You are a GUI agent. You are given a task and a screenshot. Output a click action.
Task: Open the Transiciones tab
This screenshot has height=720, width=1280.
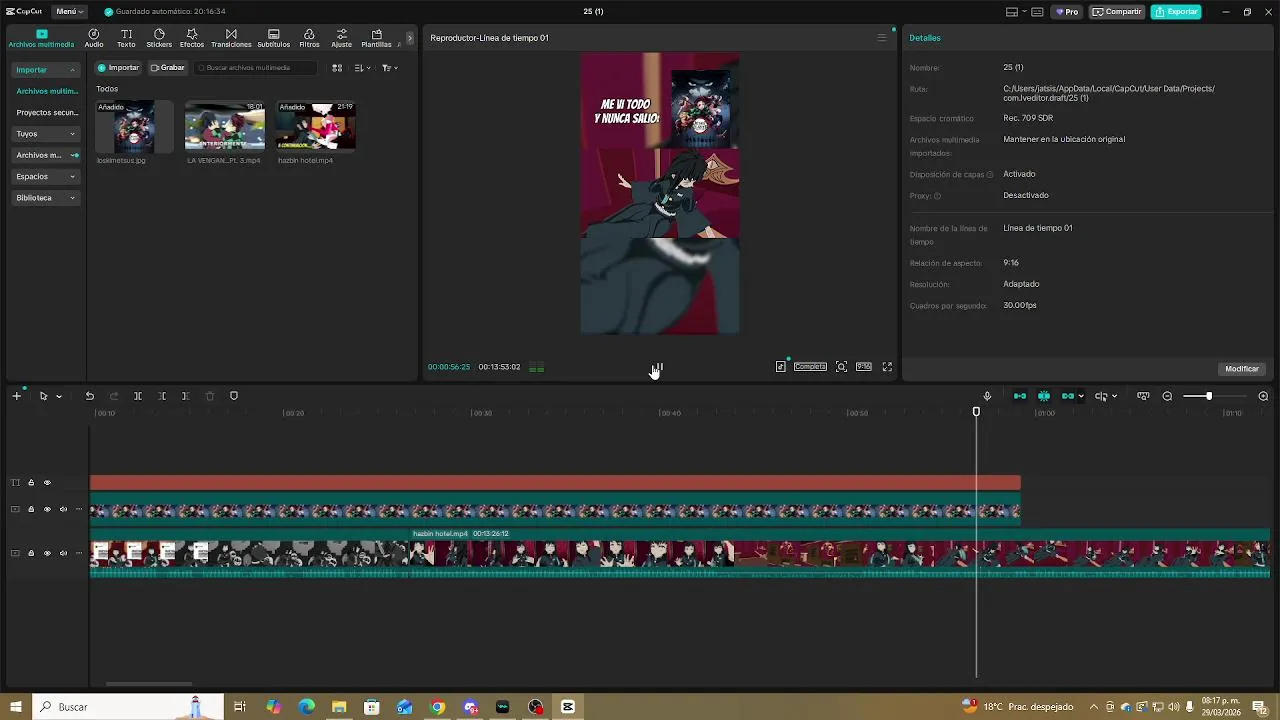231,38
